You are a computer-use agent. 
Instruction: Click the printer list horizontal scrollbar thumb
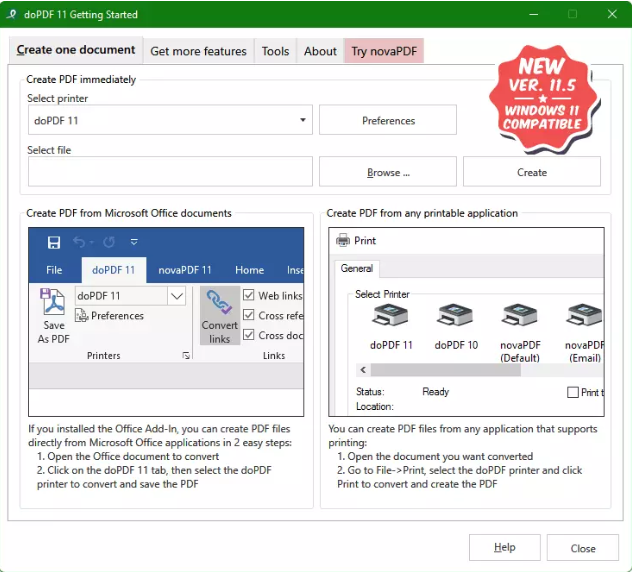coord(446,370)
